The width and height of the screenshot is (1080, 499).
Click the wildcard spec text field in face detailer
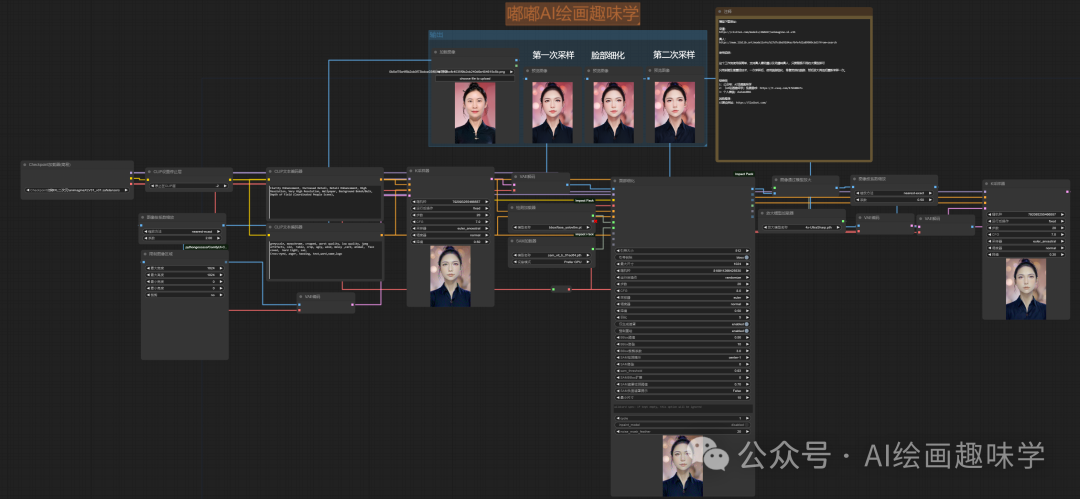coord(681,408)
